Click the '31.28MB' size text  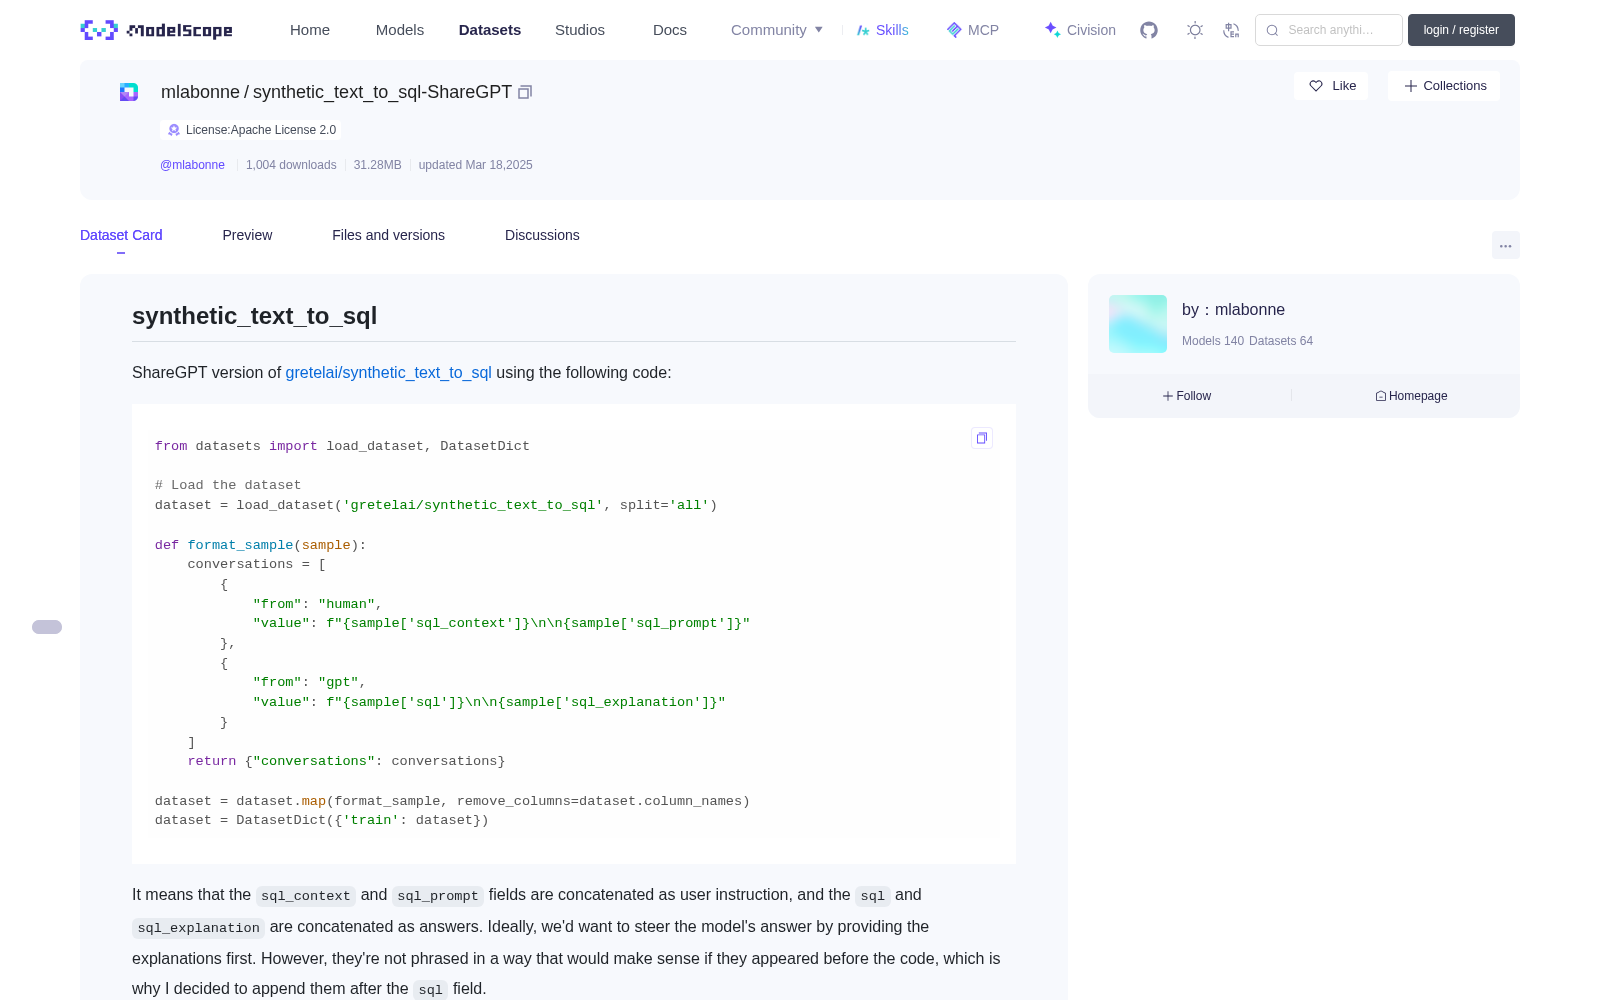(377, 165)
